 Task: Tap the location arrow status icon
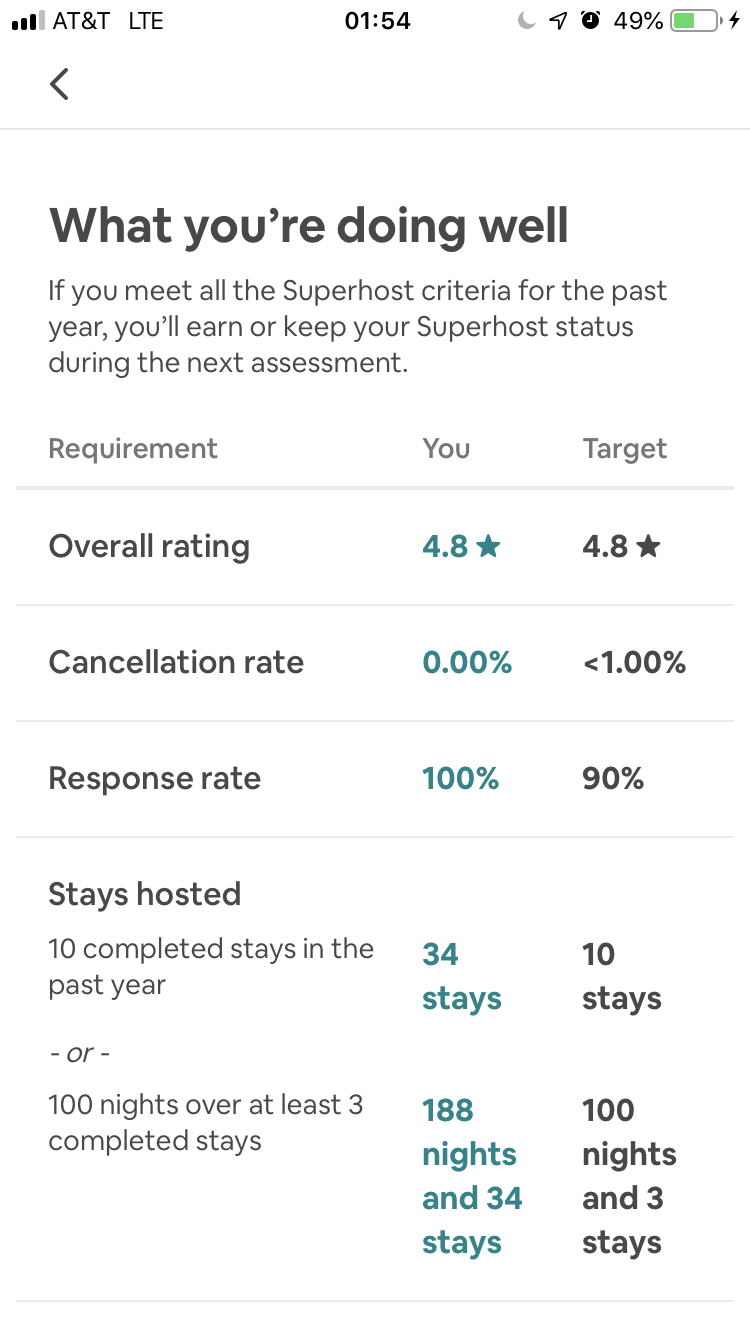click(x=558, y=21)
